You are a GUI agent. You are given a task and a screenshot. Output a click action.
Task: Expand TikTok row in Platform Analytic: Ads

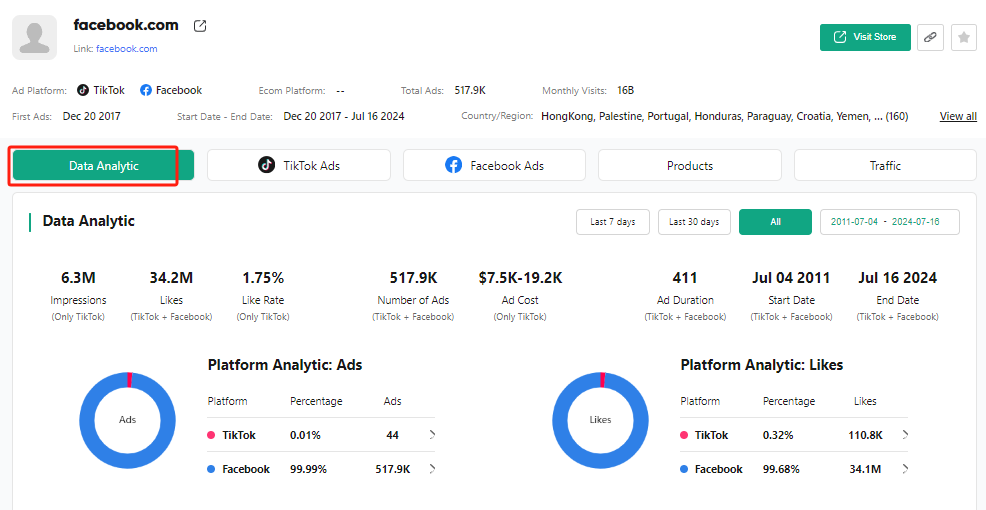point(432,435)
